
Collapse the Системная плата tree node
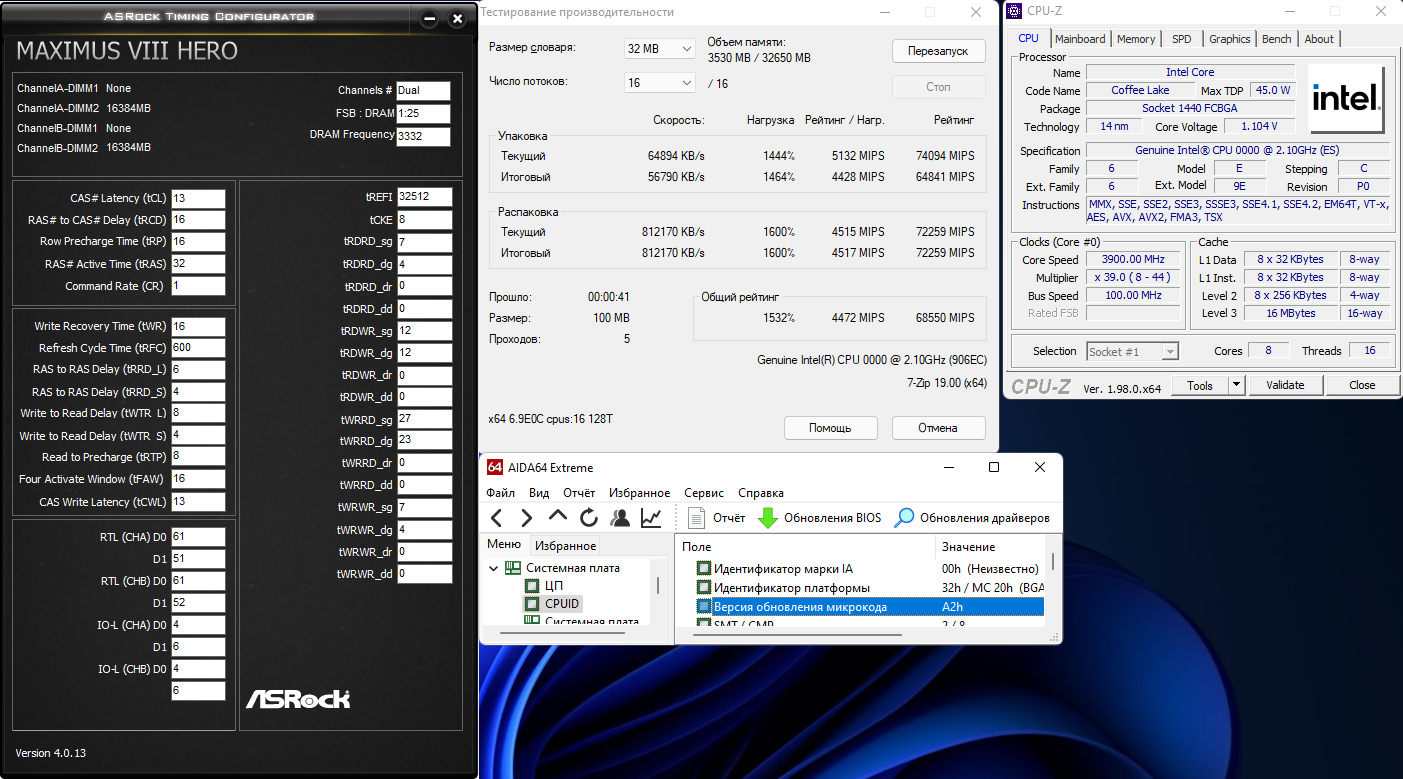(493, 568)
